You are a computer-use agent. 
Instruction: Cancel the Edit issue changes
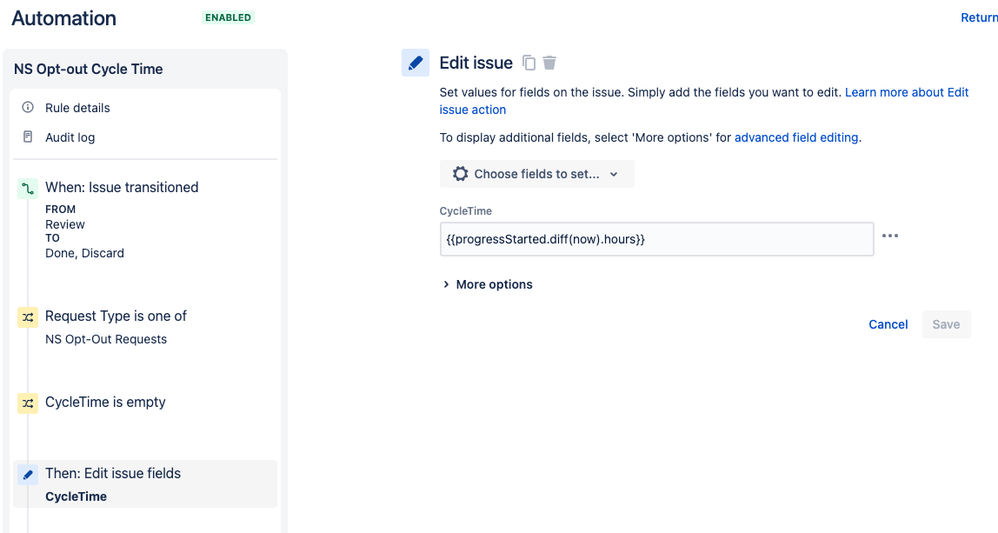click(888, 324)
